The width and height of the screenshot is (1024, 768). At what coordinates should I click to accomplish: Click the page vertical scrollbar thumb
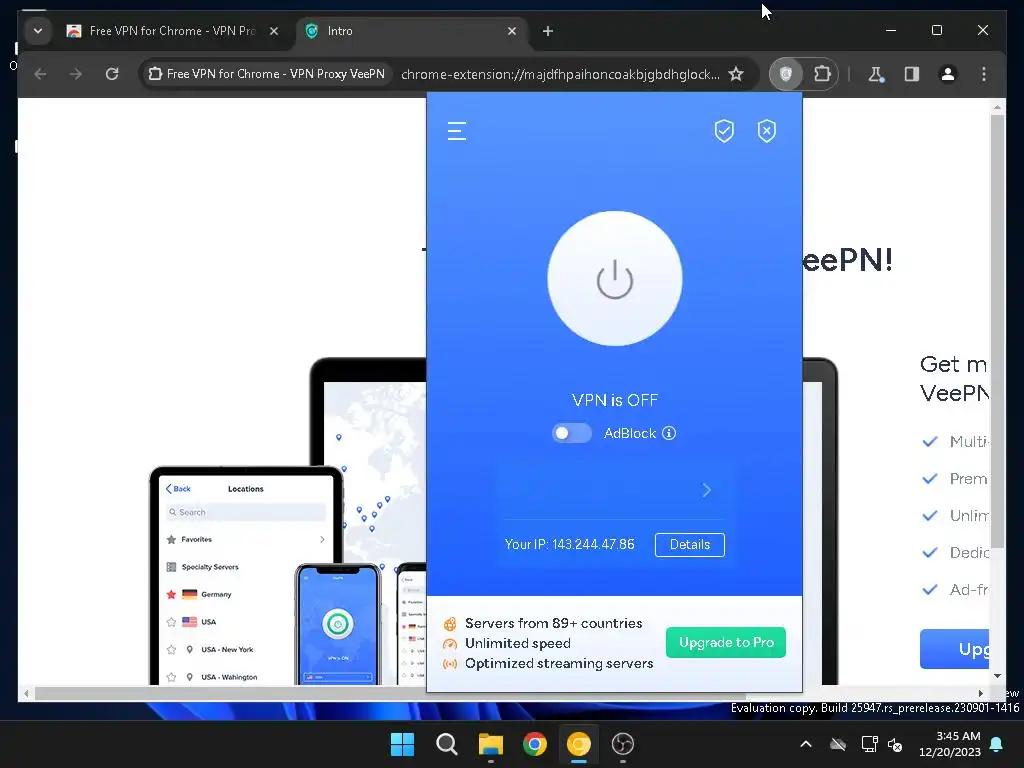[x=997, y=332]
